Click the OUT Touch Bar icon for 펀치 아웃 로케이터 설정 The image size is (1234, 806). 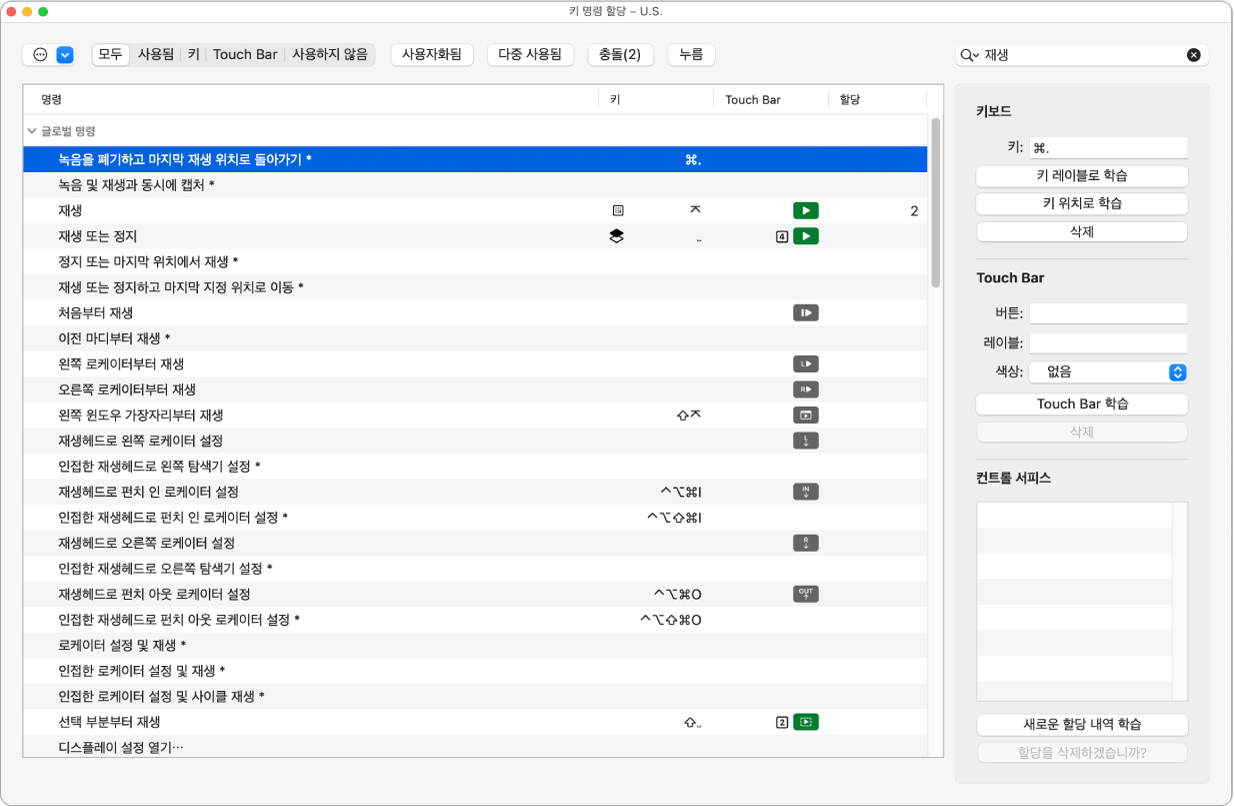tap(806, 594)
